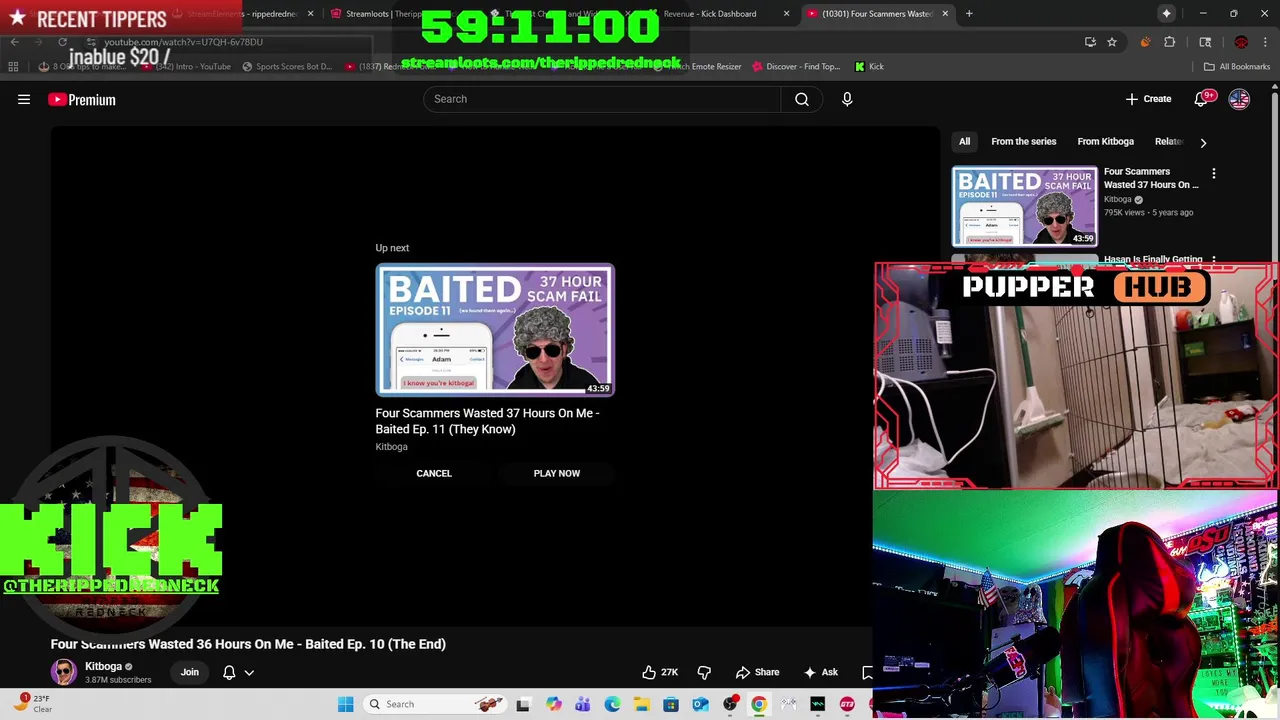The width and height of the screenshot is (1280, 720).
Task: Open Outlook from the taskbar
Action: tap(700, 704)
